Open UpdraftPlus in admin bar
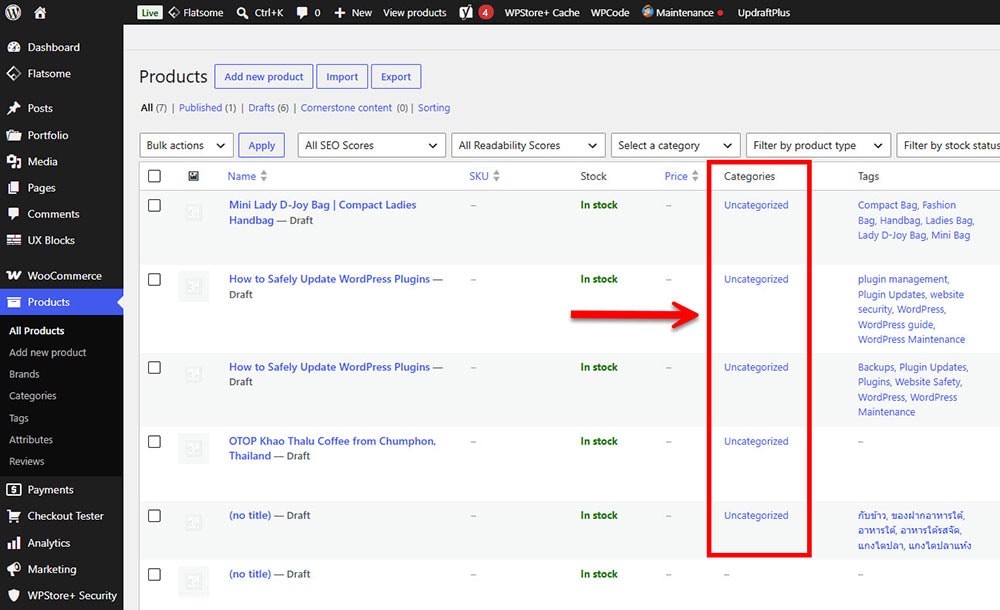 click(763, 12)
